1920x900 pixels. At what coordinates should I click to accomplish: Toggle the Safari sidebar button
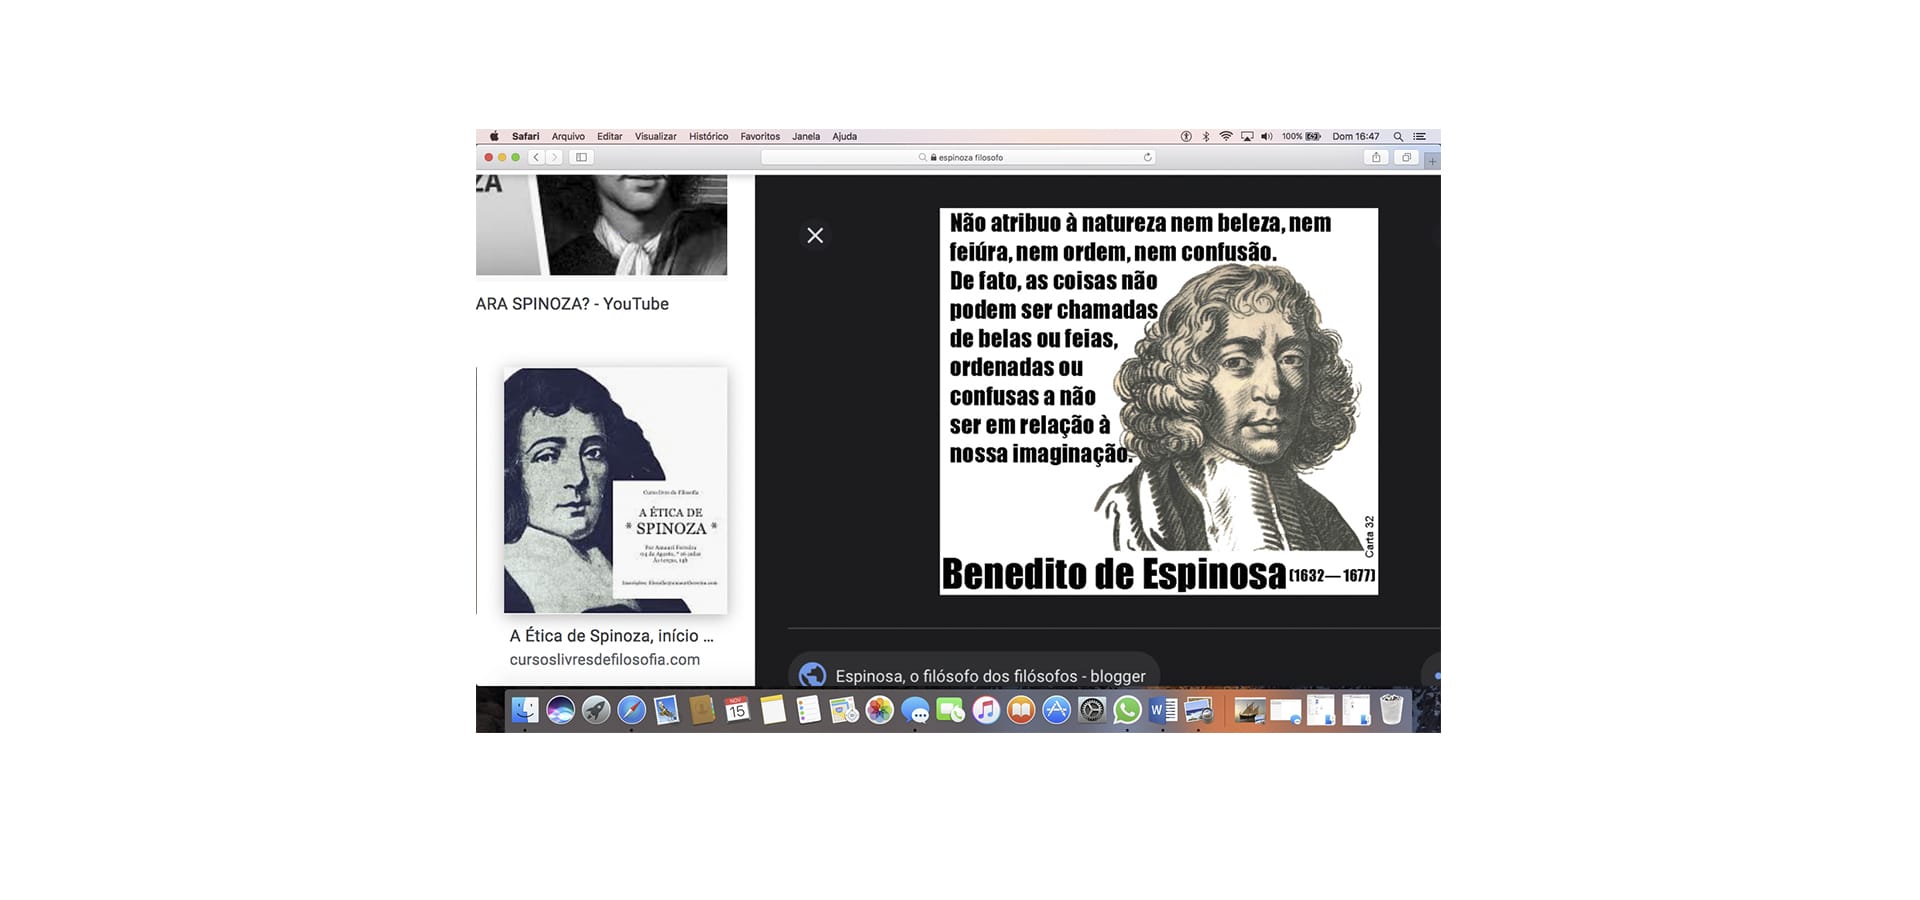pos(581,157)
